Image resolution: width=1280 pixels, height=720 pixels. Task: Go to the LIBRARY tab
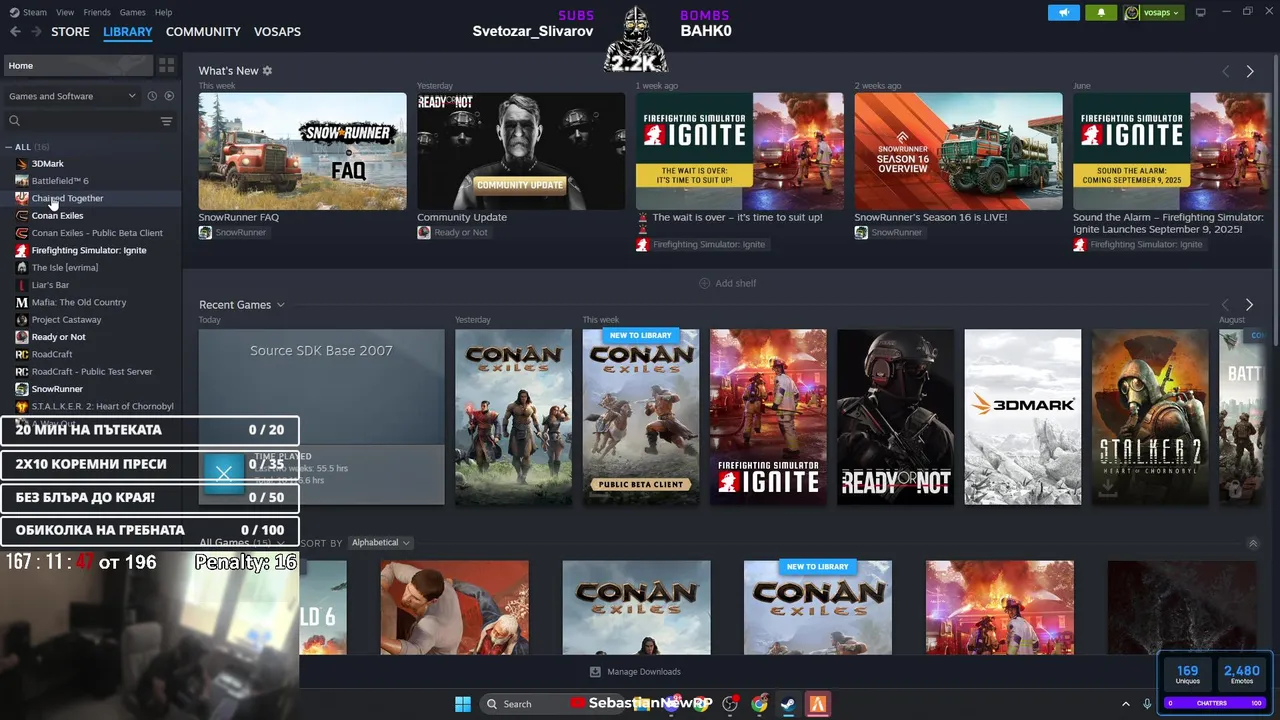point(128,32)
